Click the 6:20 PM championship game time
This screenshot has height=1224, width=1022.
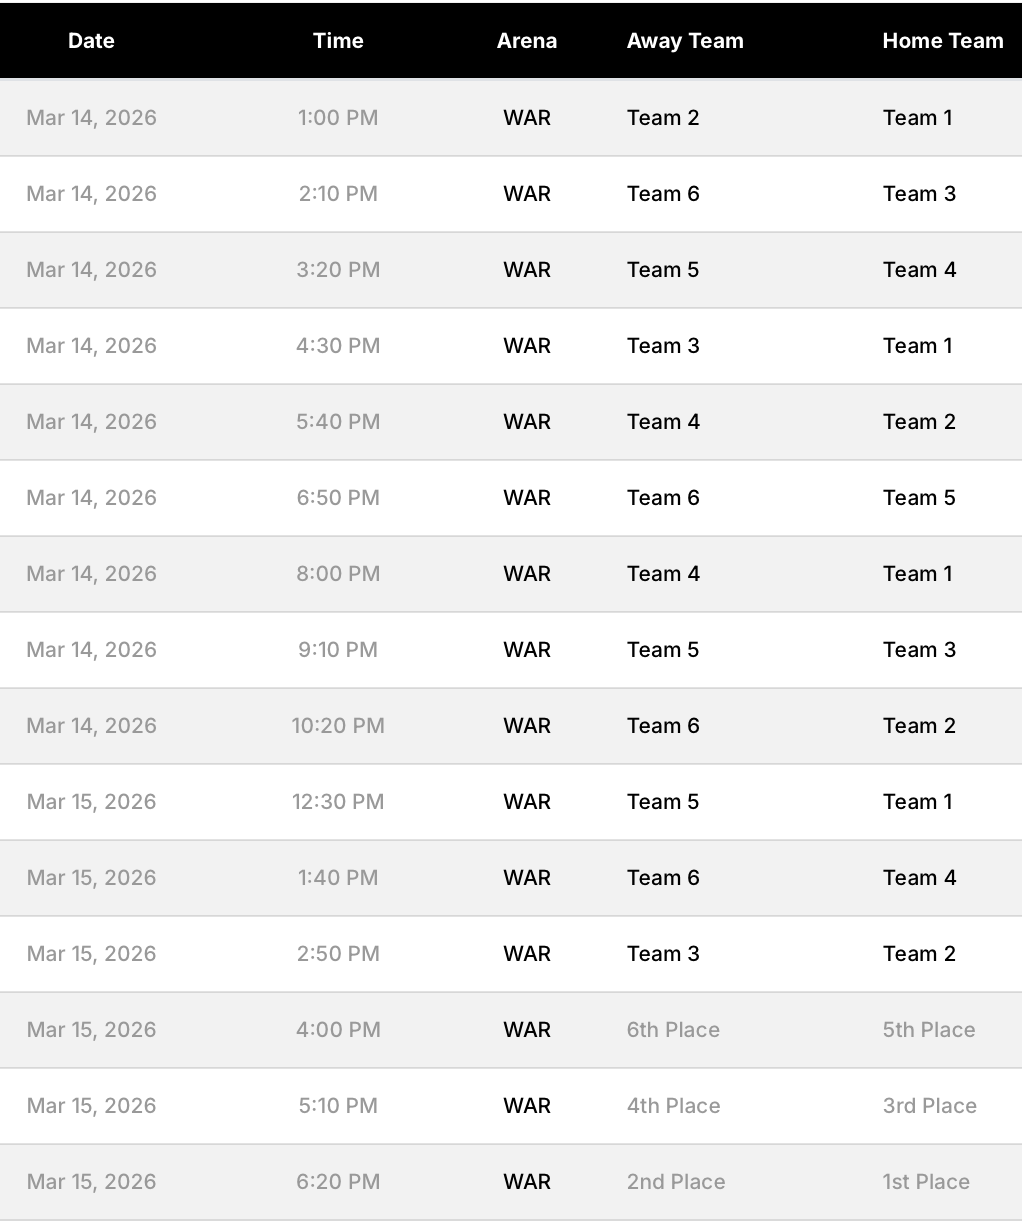click(338, 1182)
